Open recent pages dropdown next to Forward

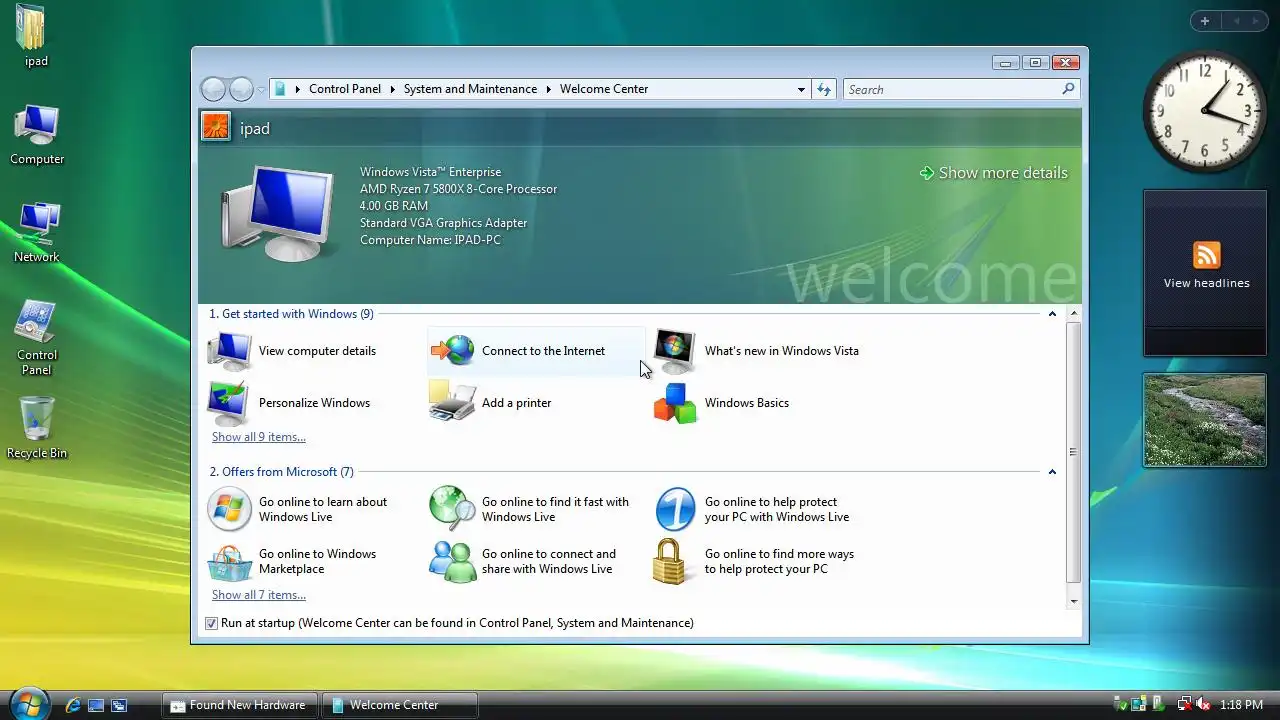[x=261, y=90]
